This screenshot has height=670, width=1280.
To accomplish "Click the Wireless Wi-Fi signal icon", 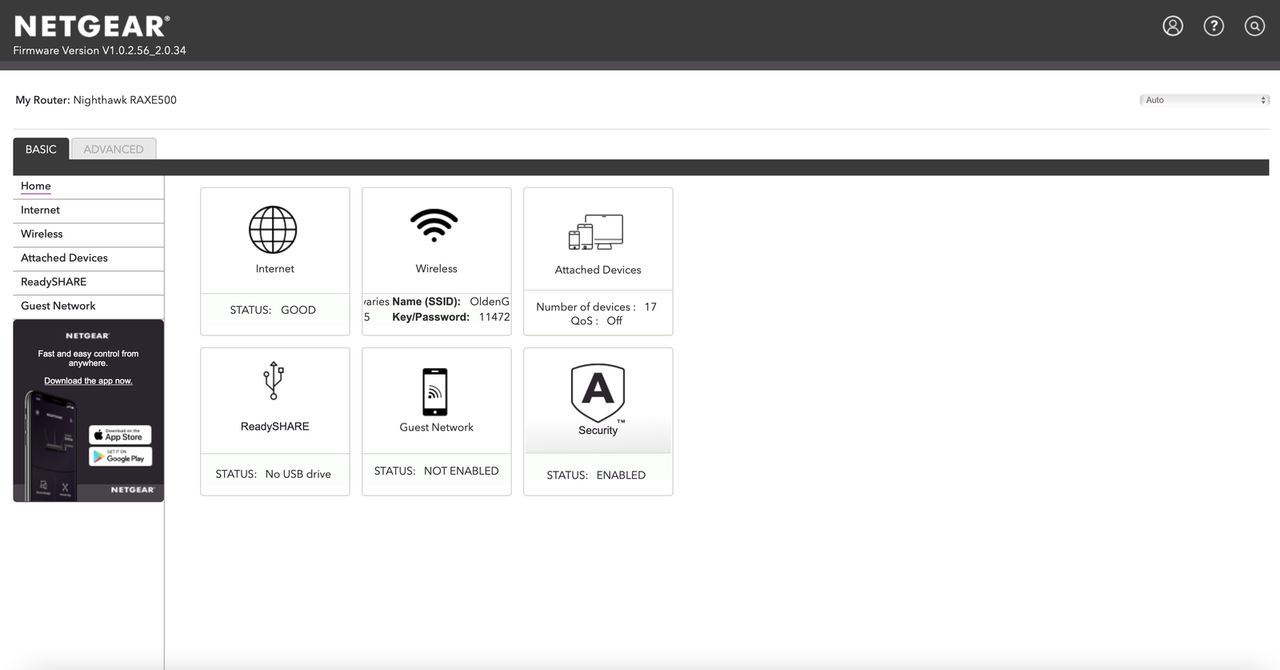I will [x=435, y=226].
